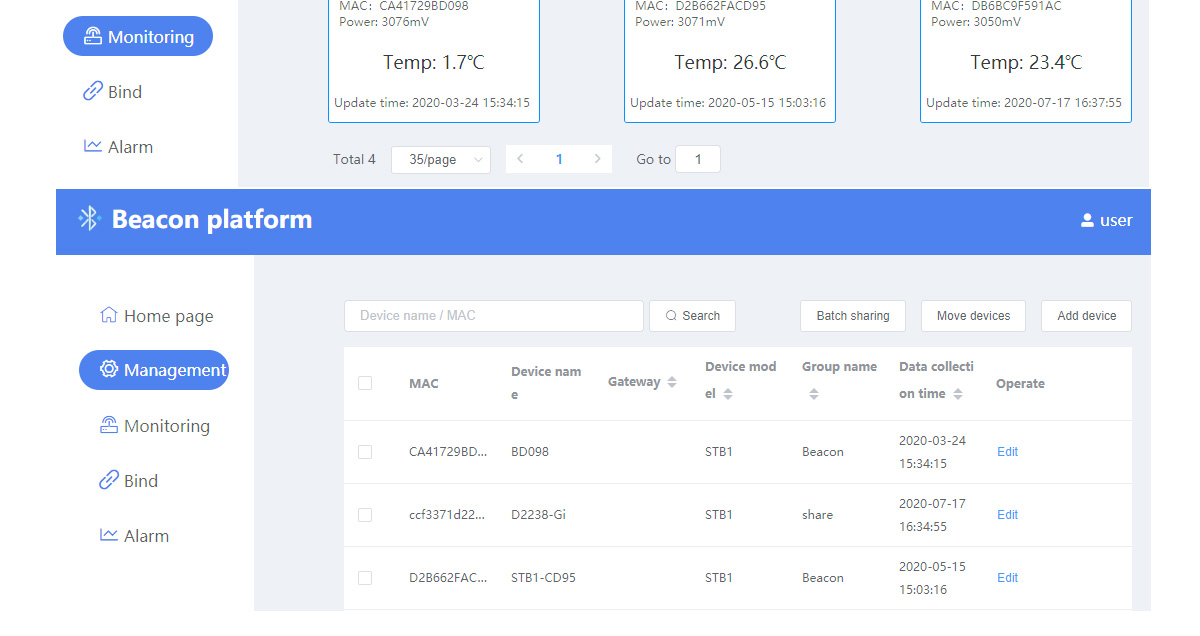The height and width of the screenshot is (636, 1200).
Task: Sort by Data collection time column
Action: pyautogui.click(x=958, y=393)
